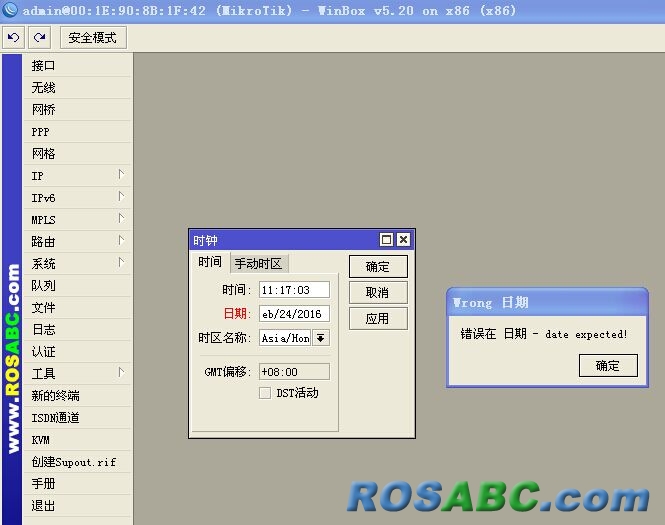Click the 日期 date input field
Screen dimensions: 665x525
point(294,314)
